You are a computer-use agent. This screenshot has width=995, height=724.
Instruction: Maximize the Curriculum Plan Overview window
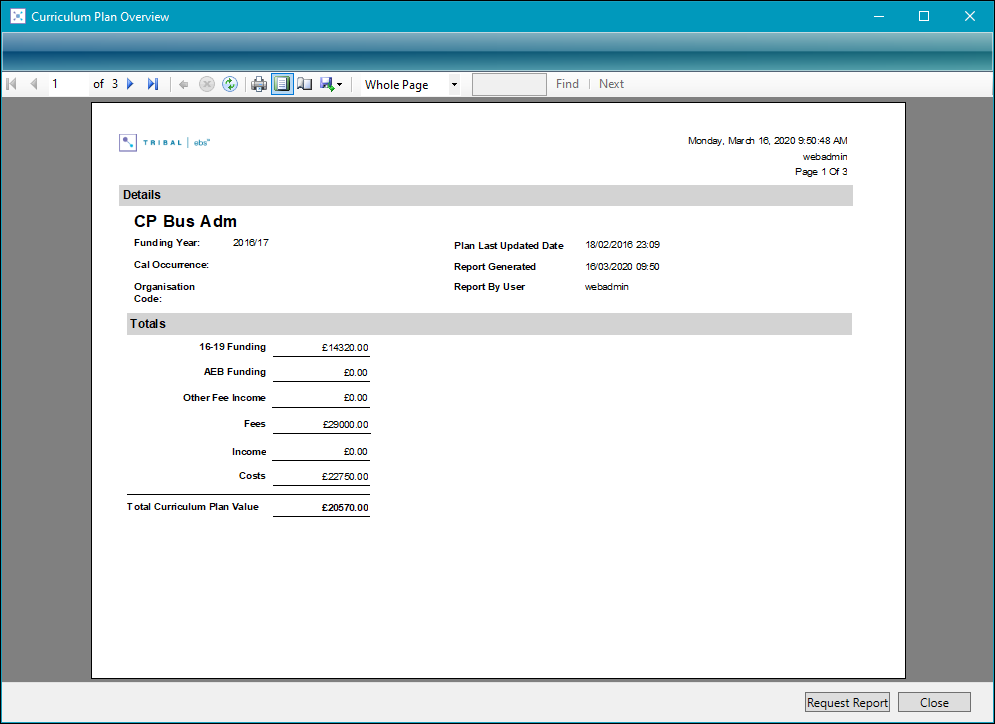924,16
